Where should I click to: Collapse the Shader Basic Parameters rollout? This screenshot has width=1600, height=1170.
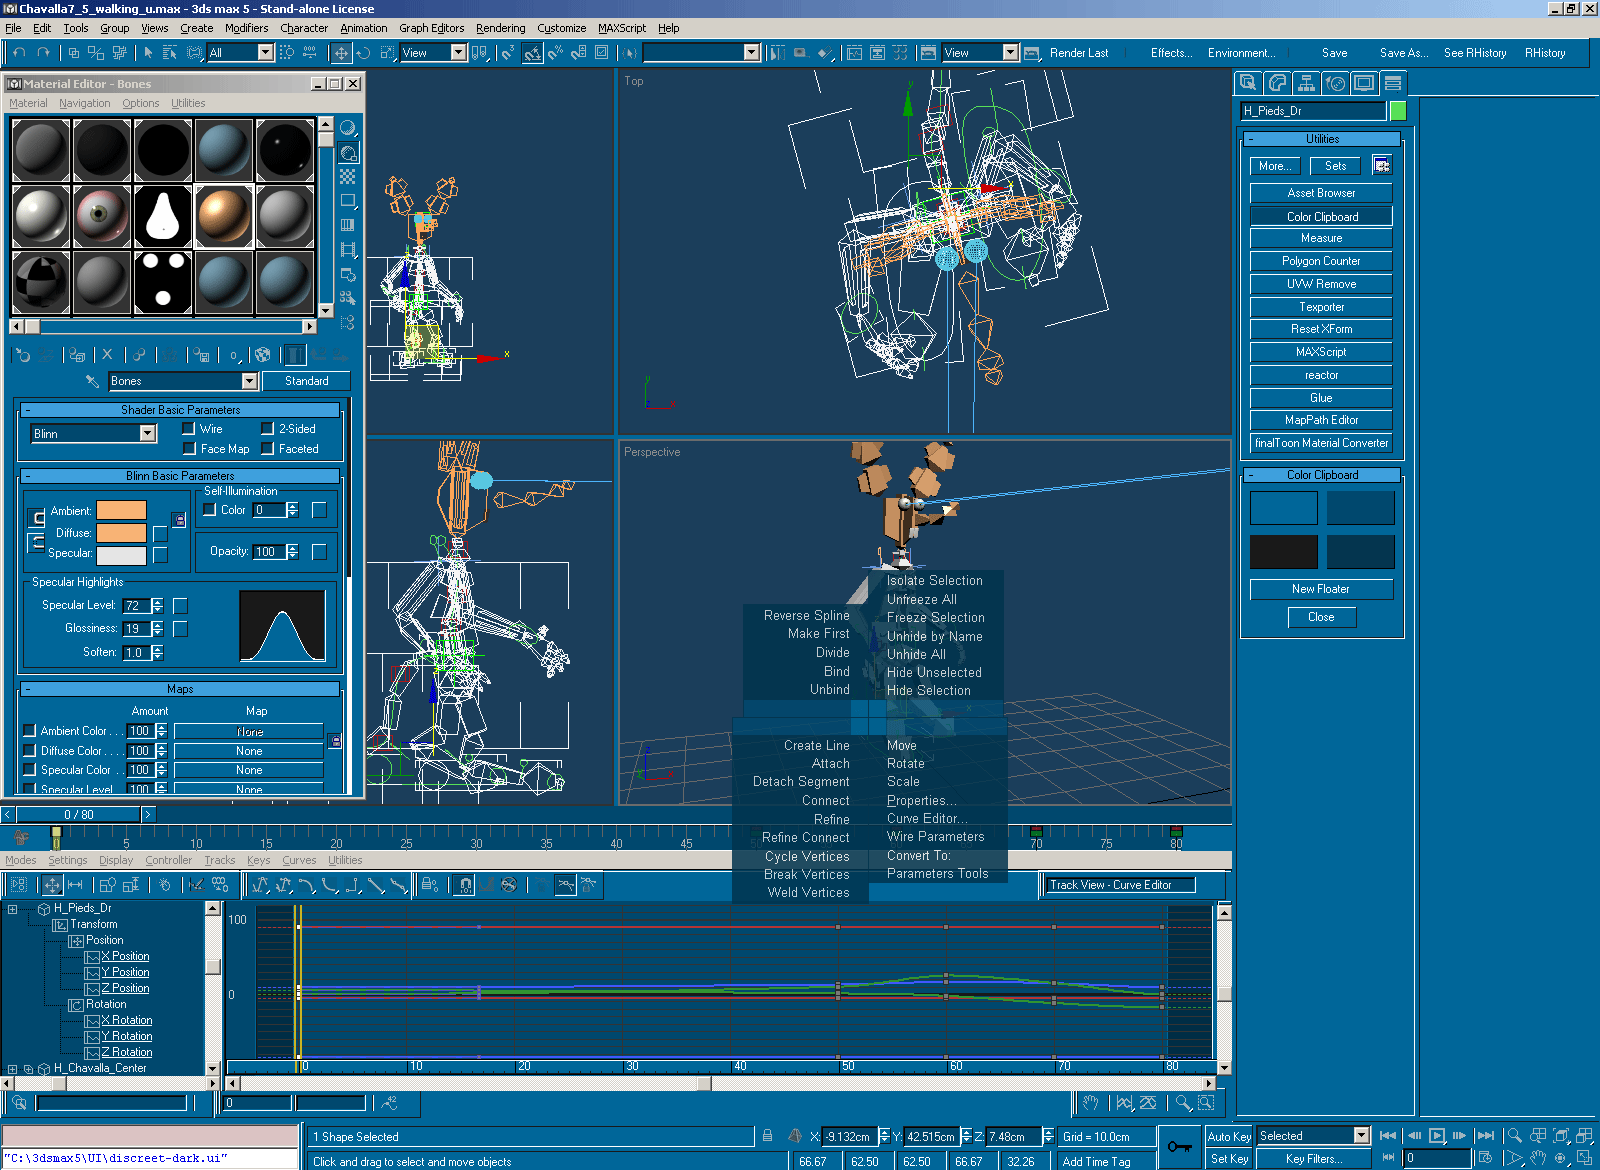tap(180, 410)
